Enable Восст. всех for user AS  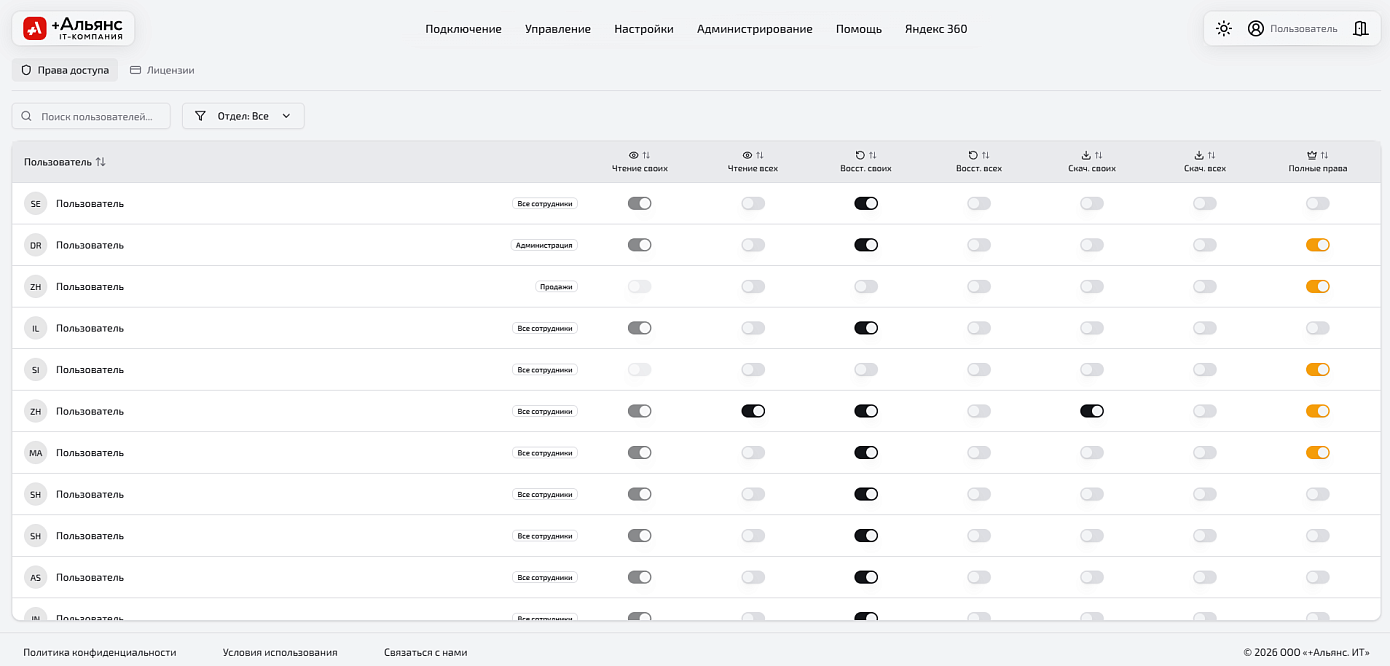(x=979, y=577)
